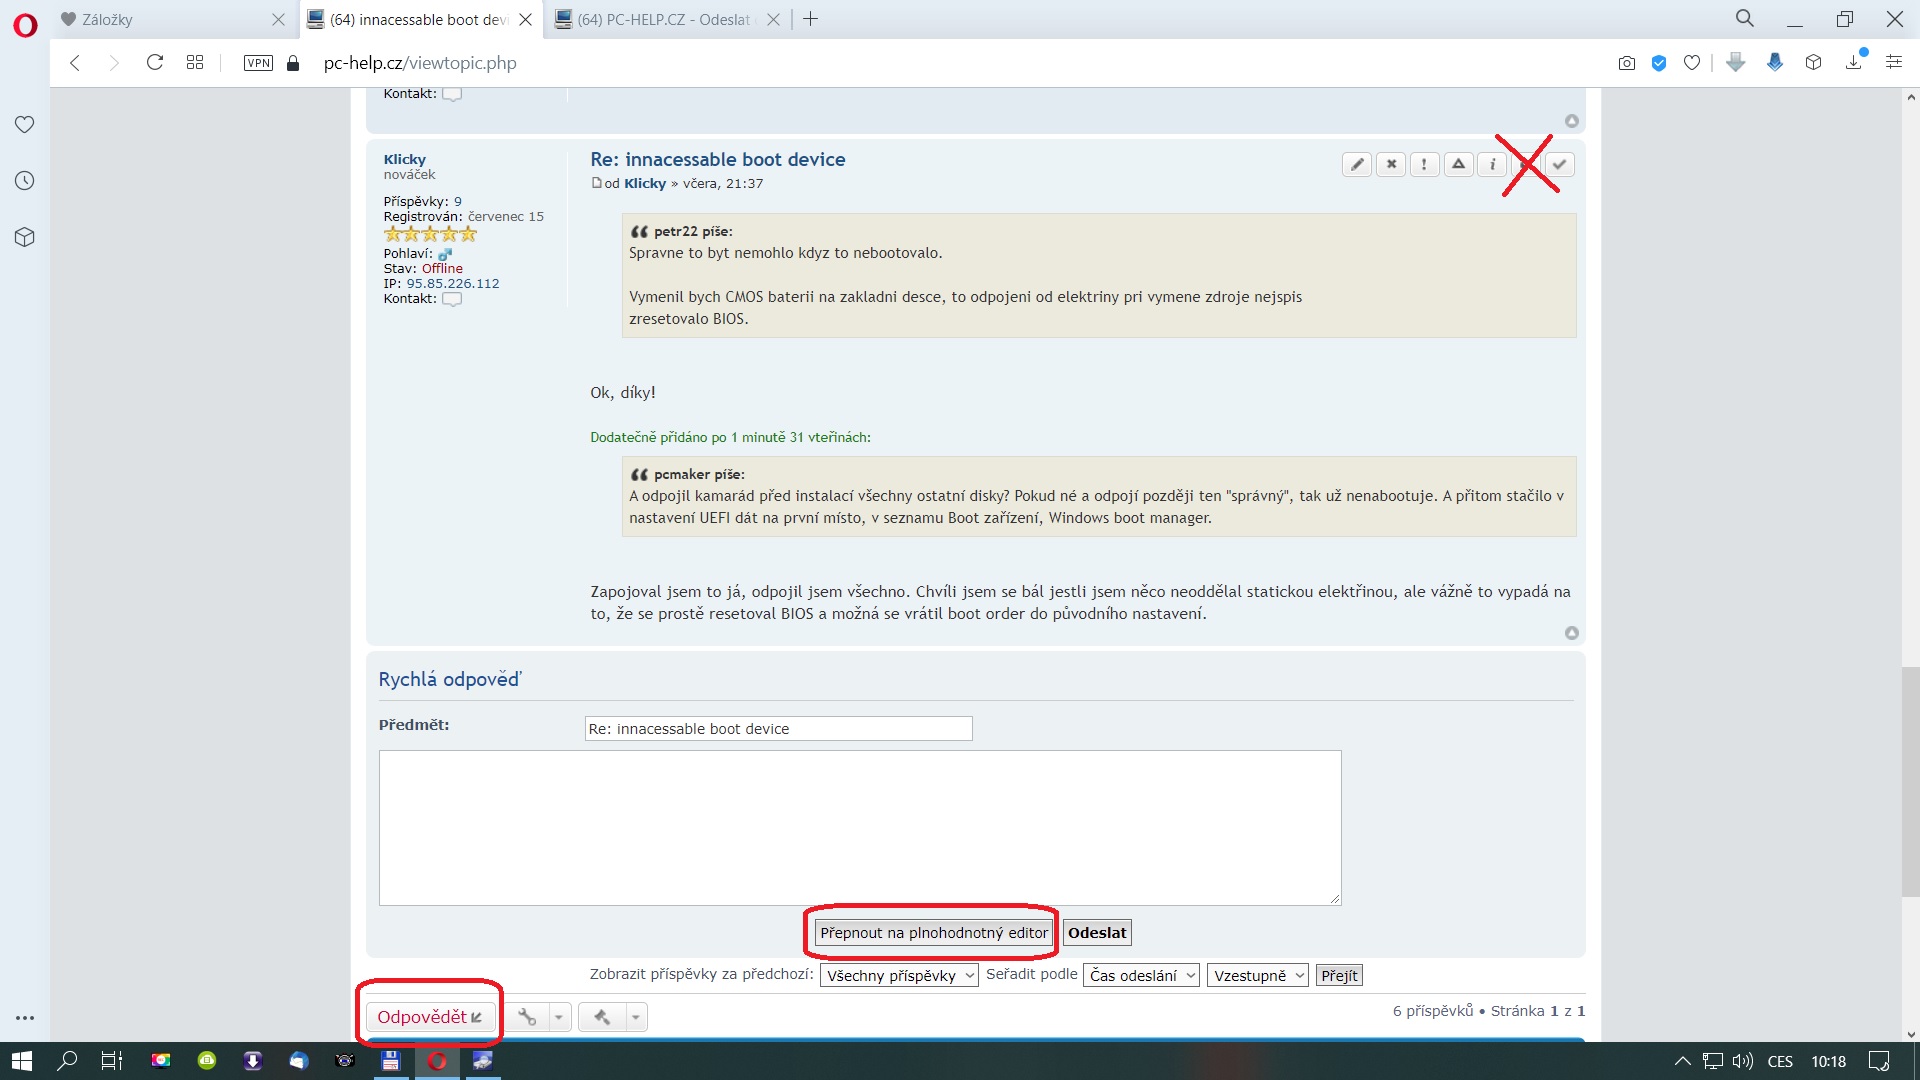Toggle the VPN badge in the address bar
Screen dimensions: 1920x1080
pos(258,63)
